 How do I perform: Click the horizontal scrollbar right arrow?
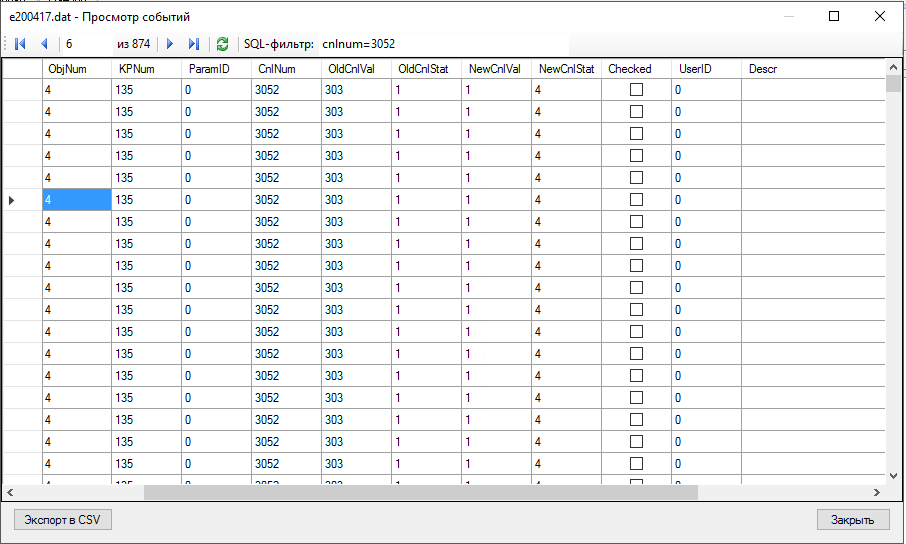pyautogui.click(x=877, y=493)
